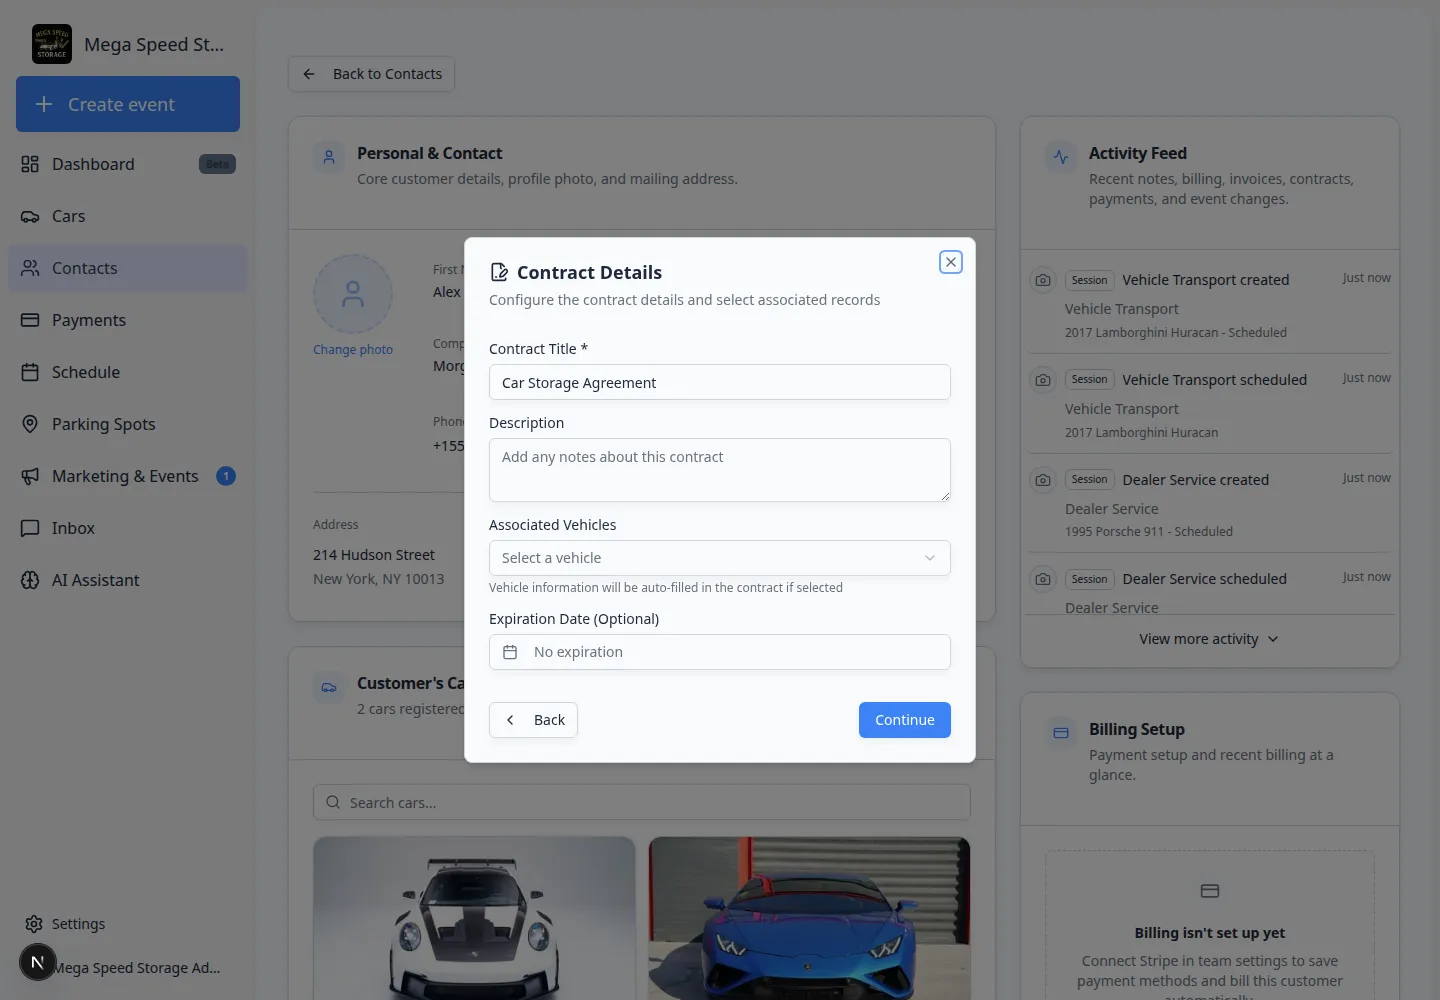Click the Beta badge next to Dashboard
Screen dimensions: 1440x1000
[217, 164]
